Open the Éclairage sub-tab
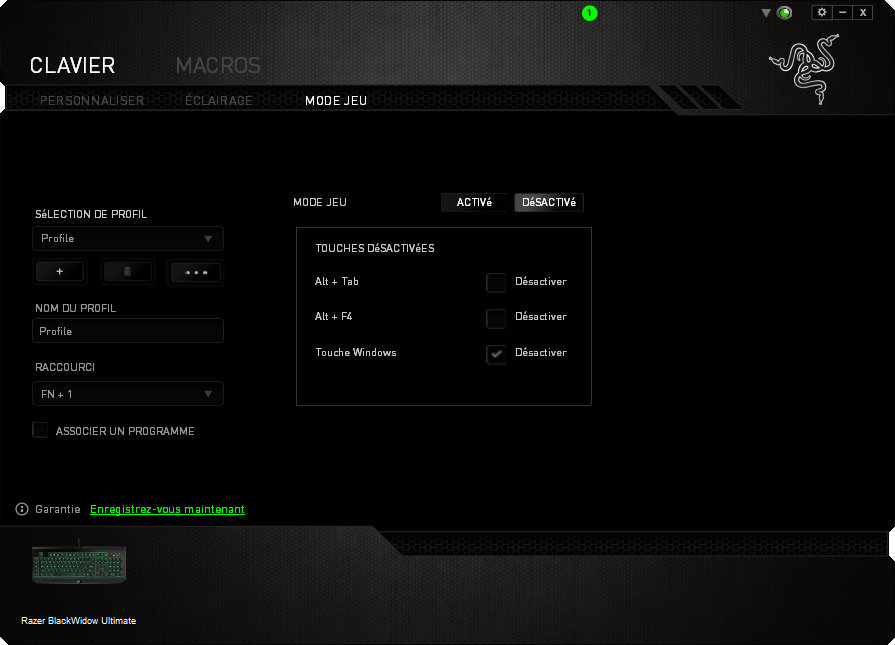The image size is (895, 645). pos(218,100)
